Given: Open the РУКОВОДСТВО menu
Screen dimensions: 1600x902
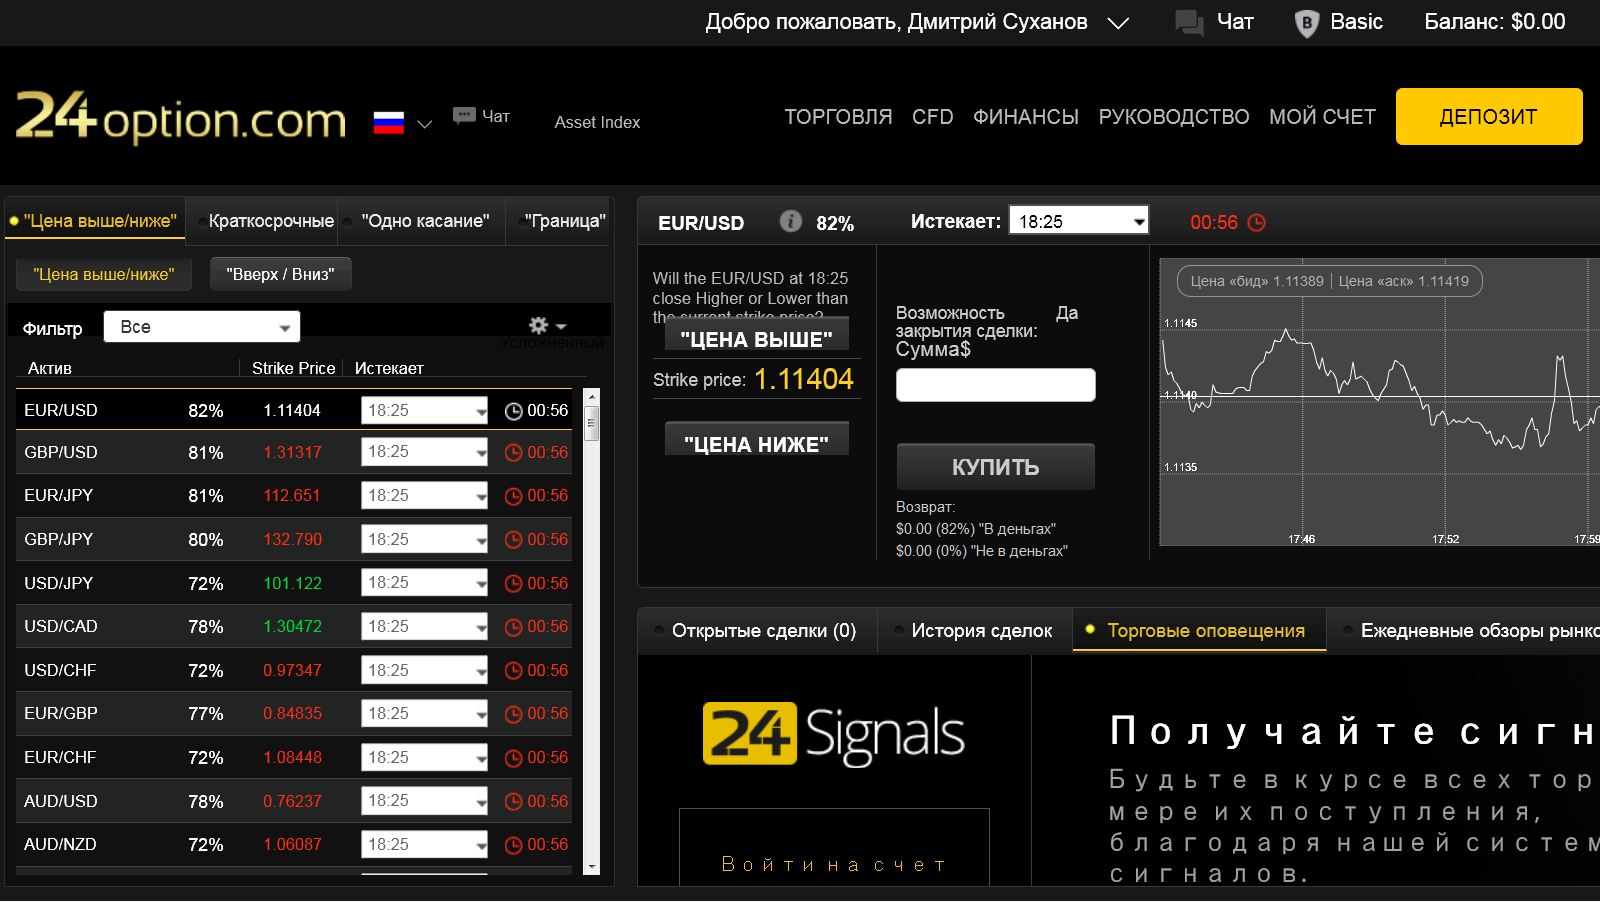Looking at the screenshot, I should 1174,117.
